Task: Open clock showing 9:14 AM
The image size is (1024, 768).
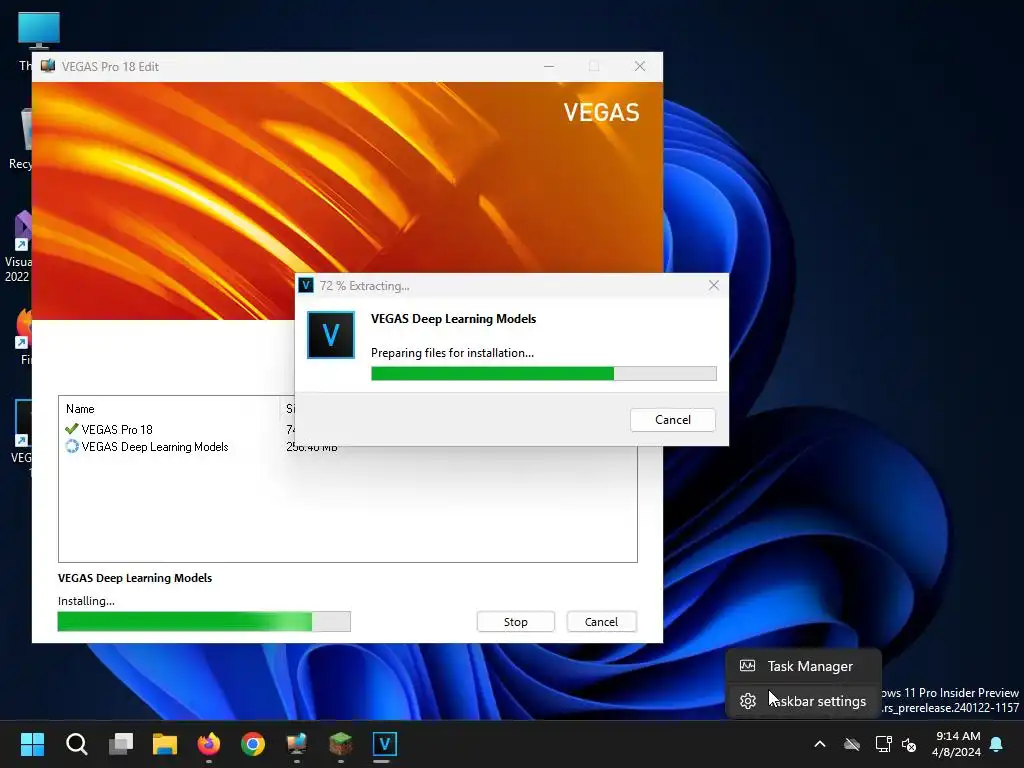Action: [957, 744]
